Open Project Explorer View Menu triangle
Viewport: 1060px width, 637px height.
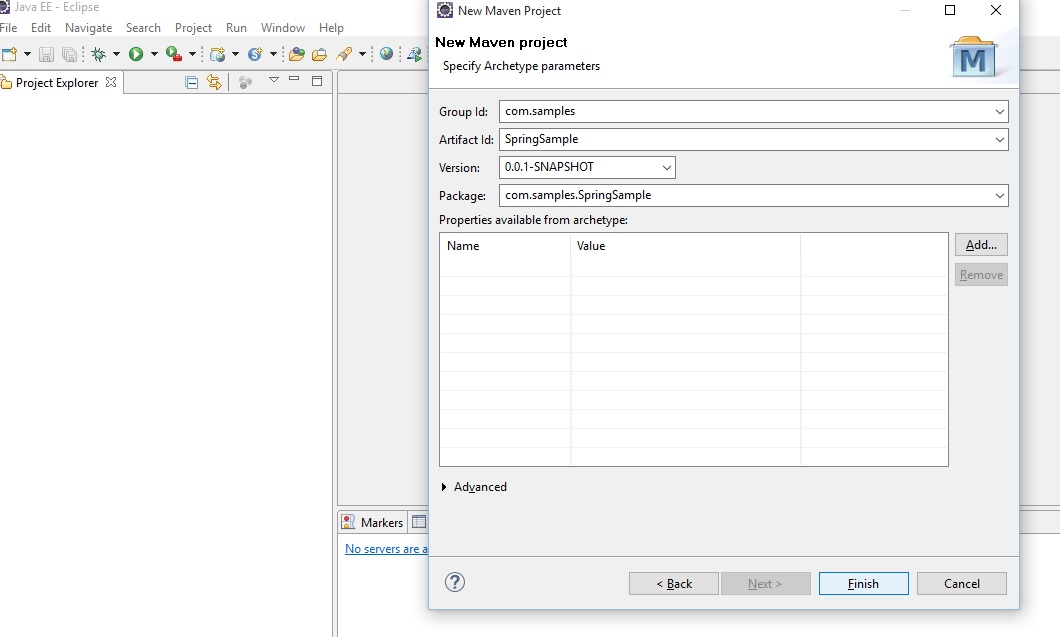point(273,80)
